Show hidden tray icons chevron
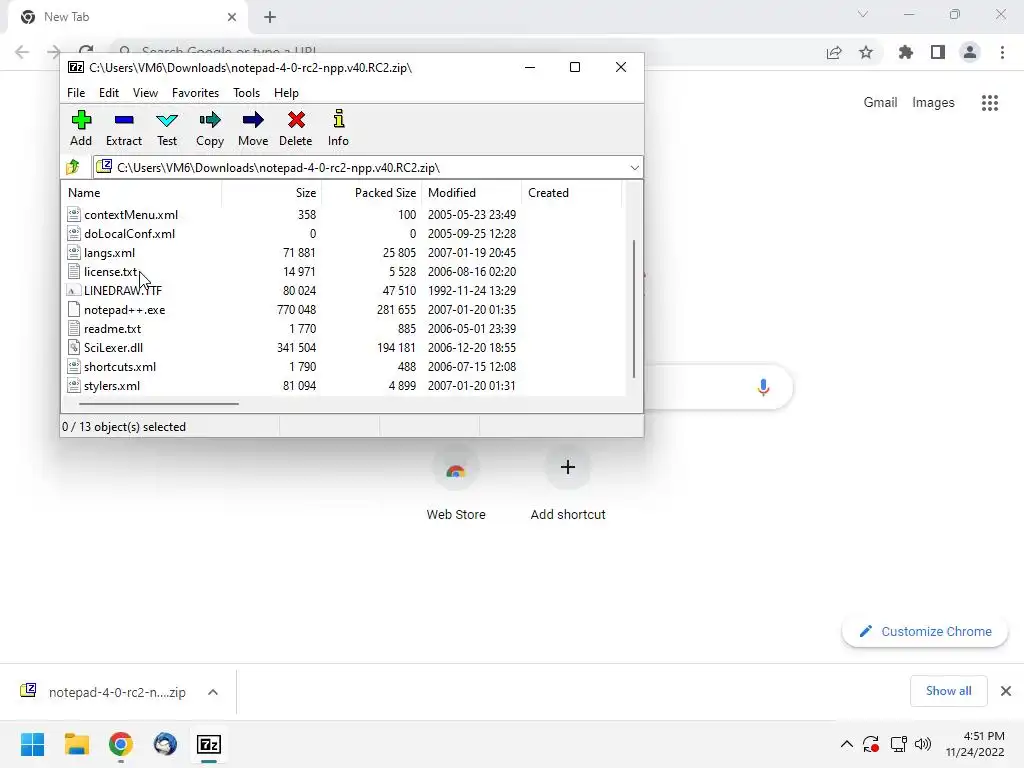The image size is (1024, 768). click(x=846, y=744)
